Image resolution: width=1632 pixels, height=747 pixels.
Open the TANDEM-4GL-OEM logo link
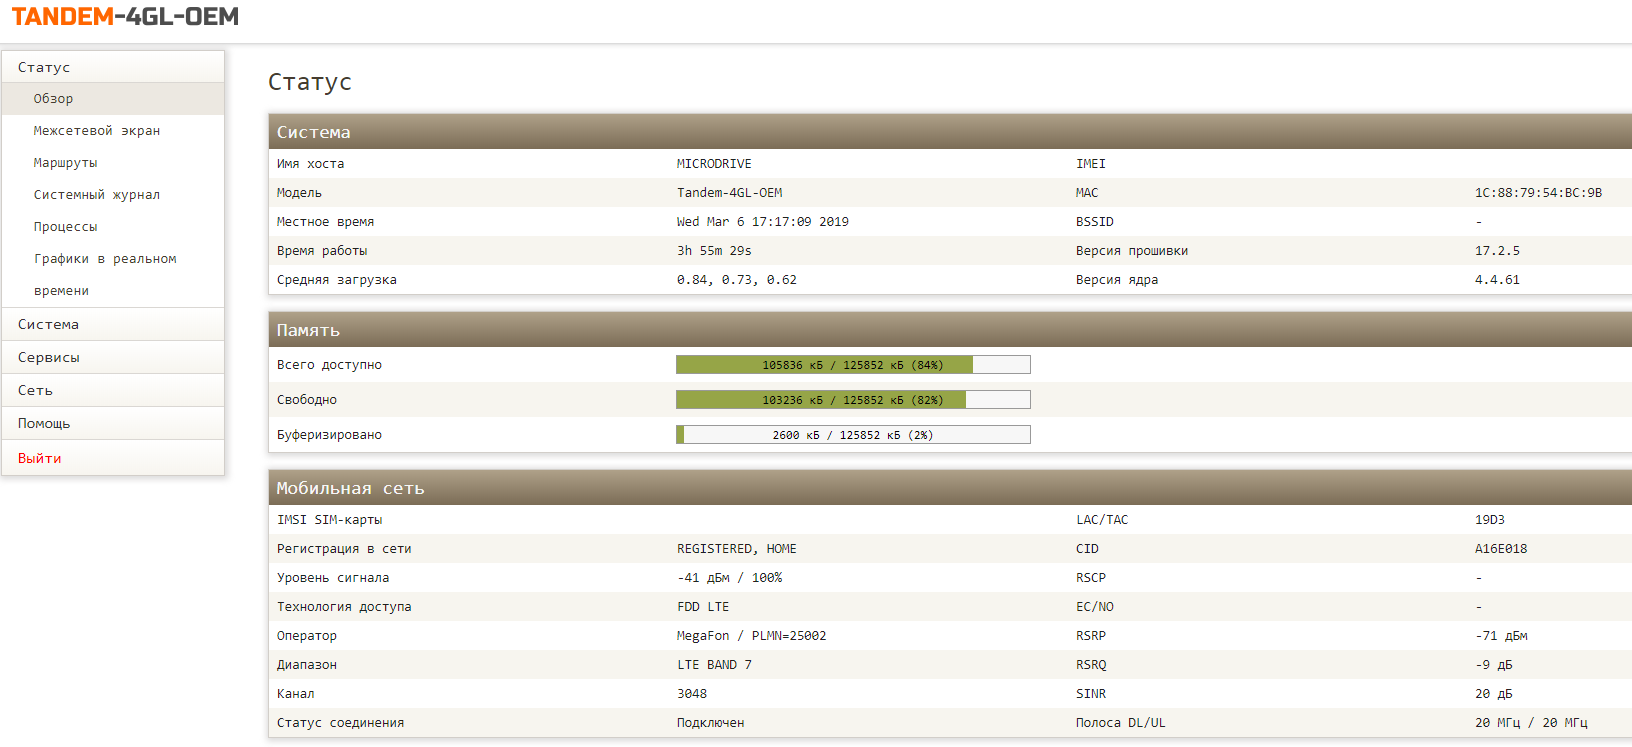pos(125,16)
